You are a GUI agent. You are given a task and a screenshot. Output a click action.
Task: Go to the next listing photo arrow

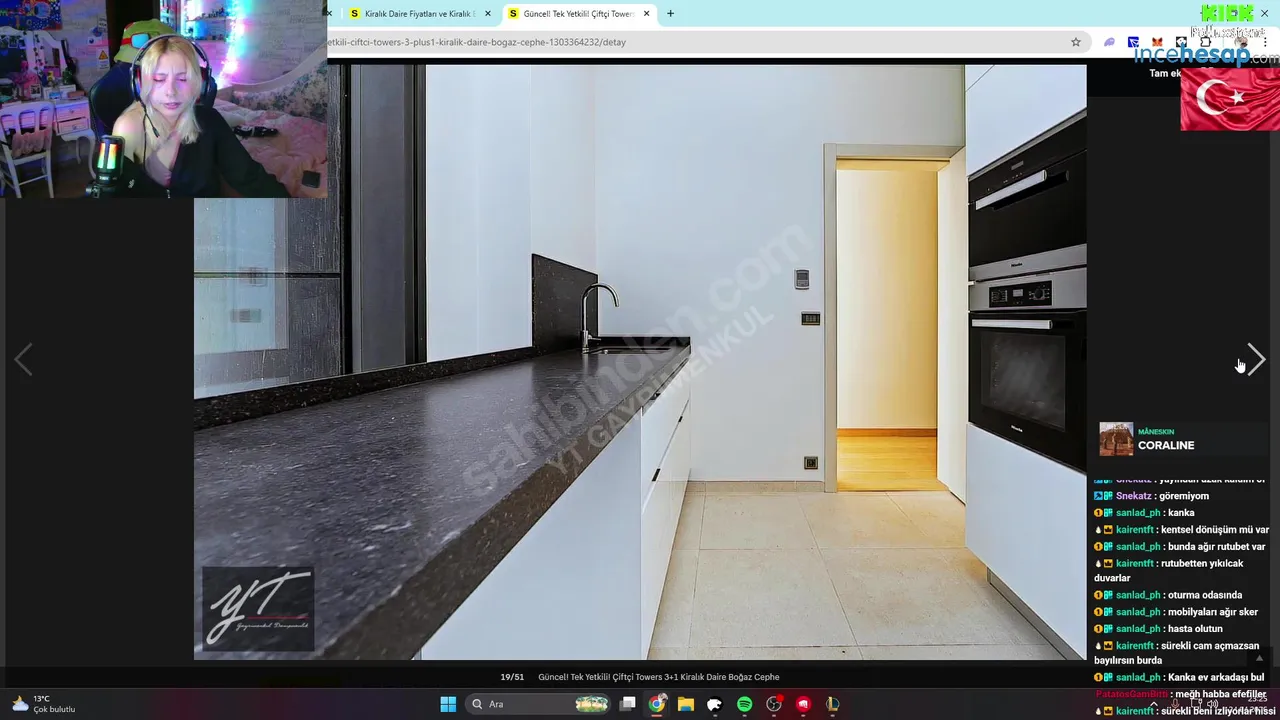[x=1256, y=360]
